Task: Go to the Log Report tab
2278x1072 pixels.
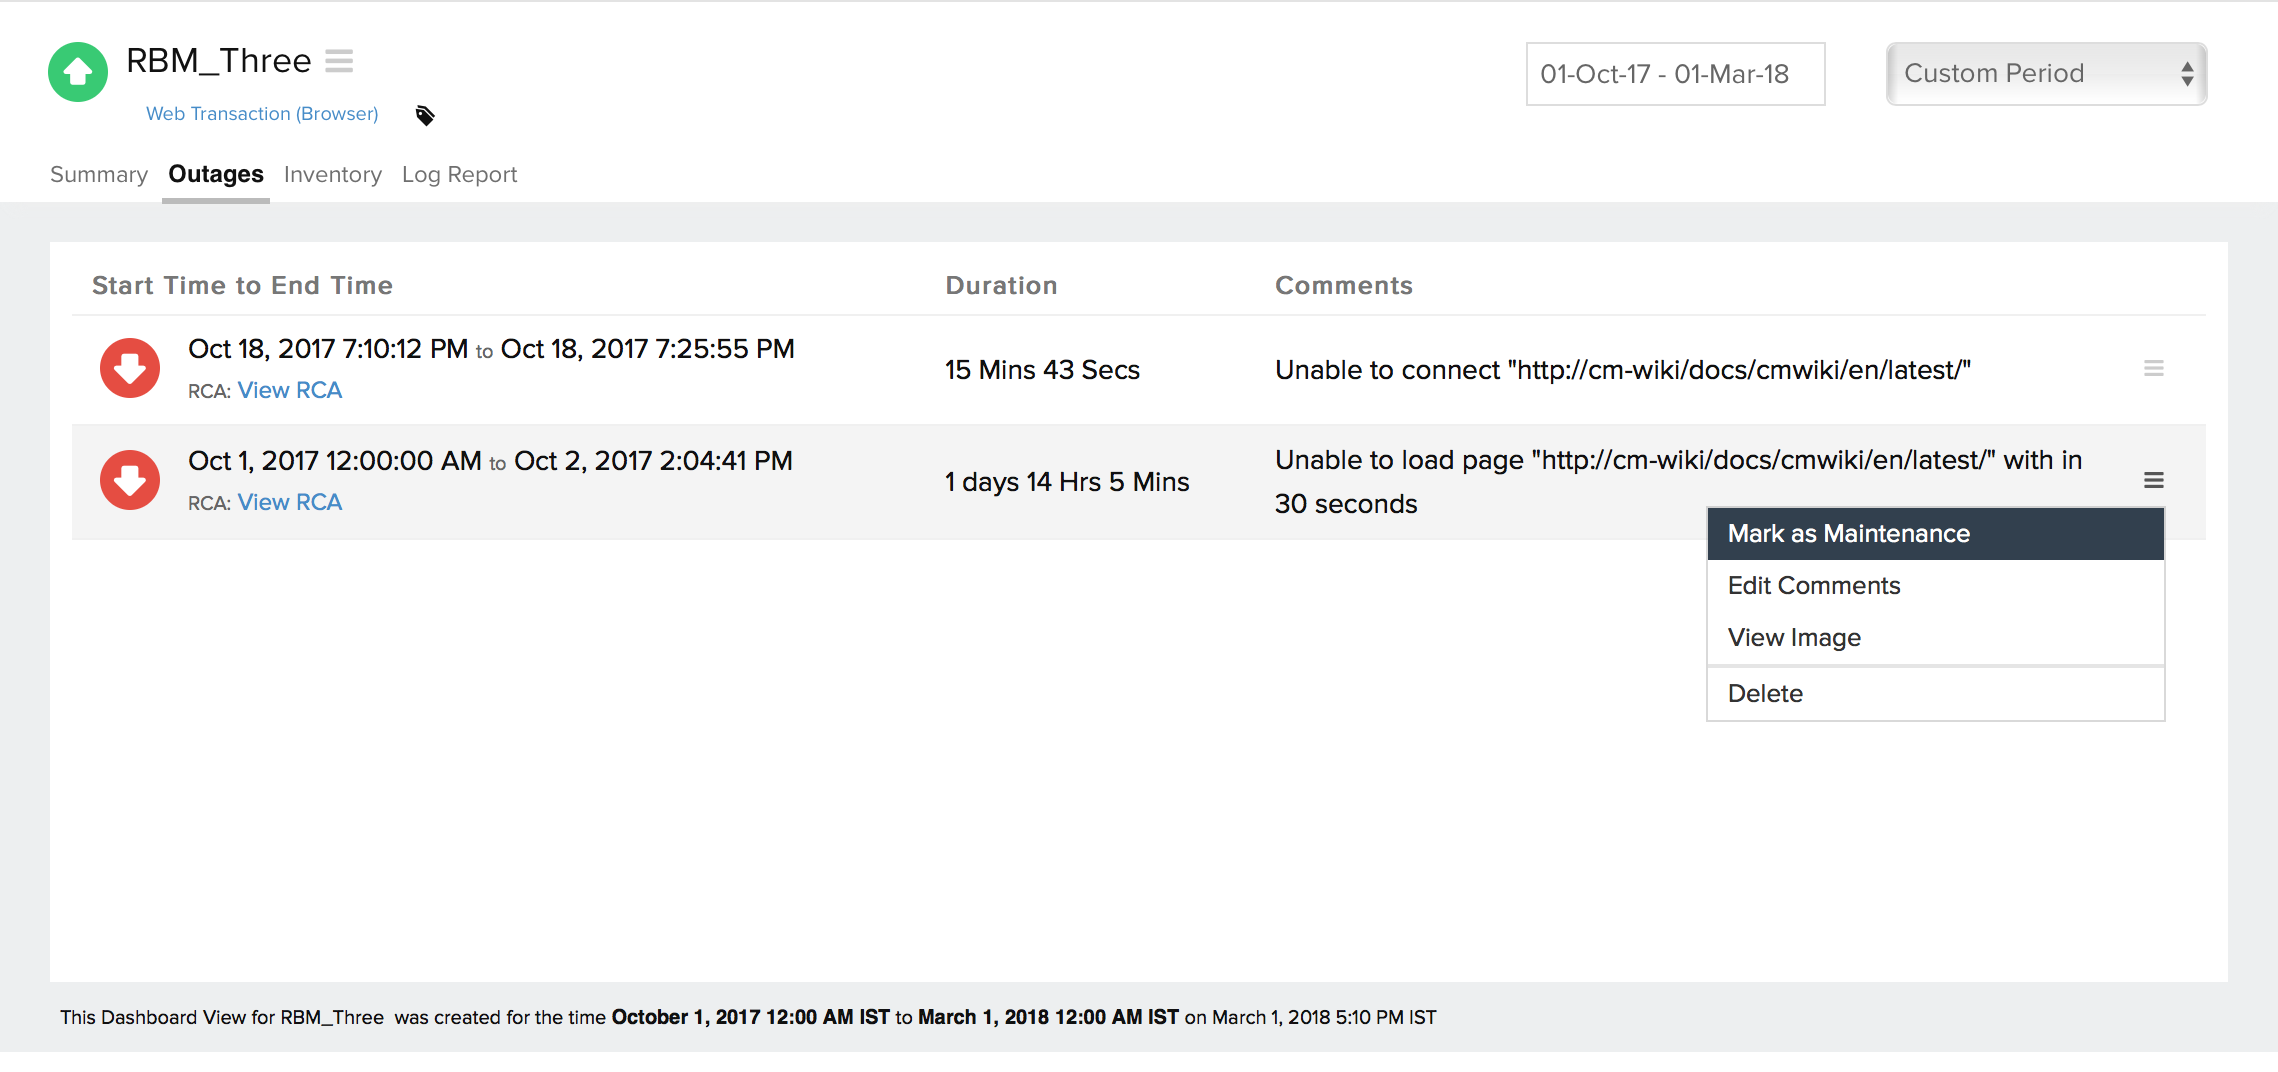Action: (x=459, y=175)
